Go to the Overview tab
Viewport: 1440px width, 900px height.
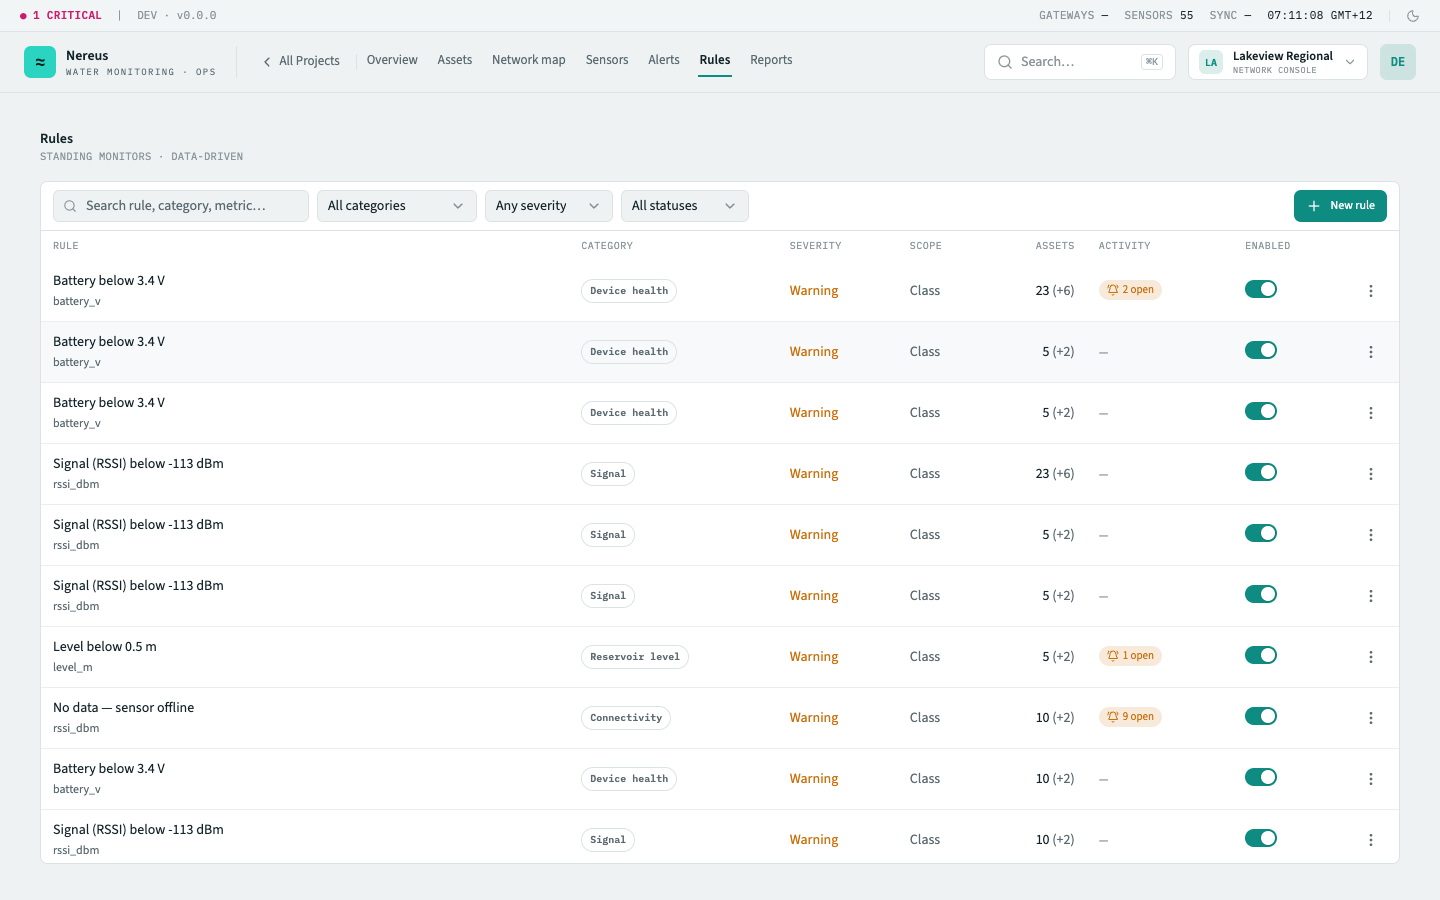(x=392, y=60)
